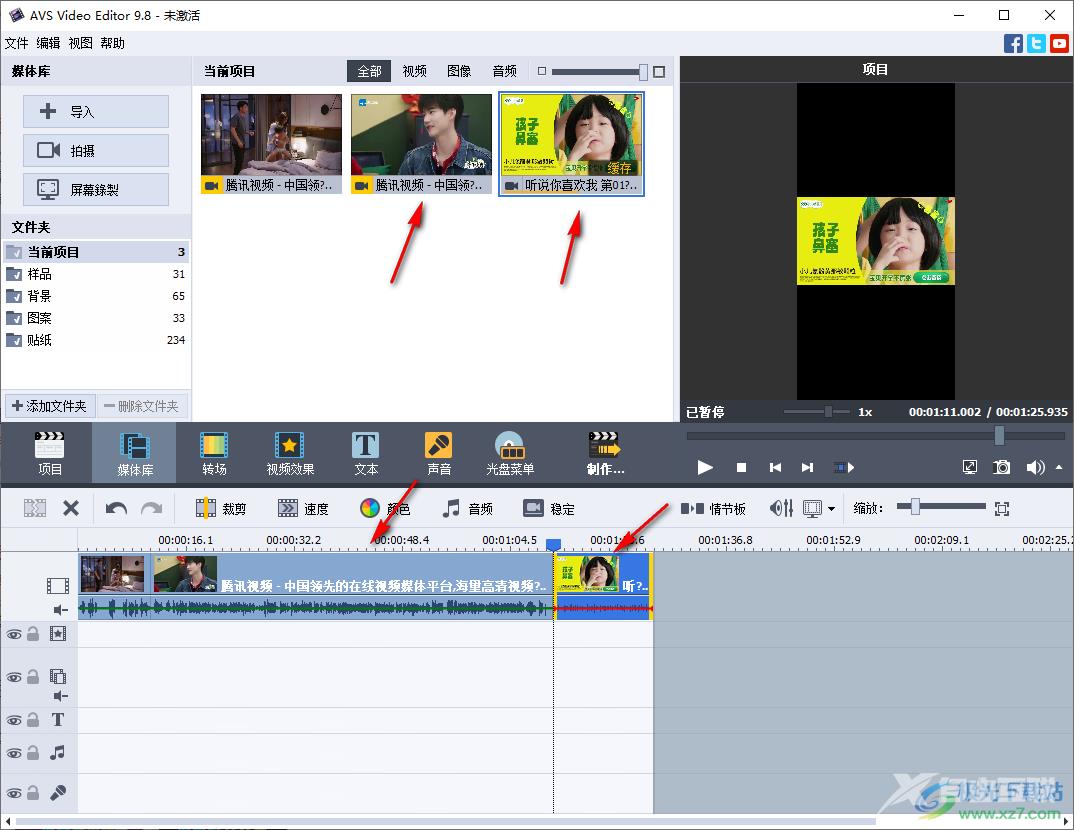The height and width of the screenshot is (830, 1074).
Task: Click the 导入 import button
Action: [96, 111]
